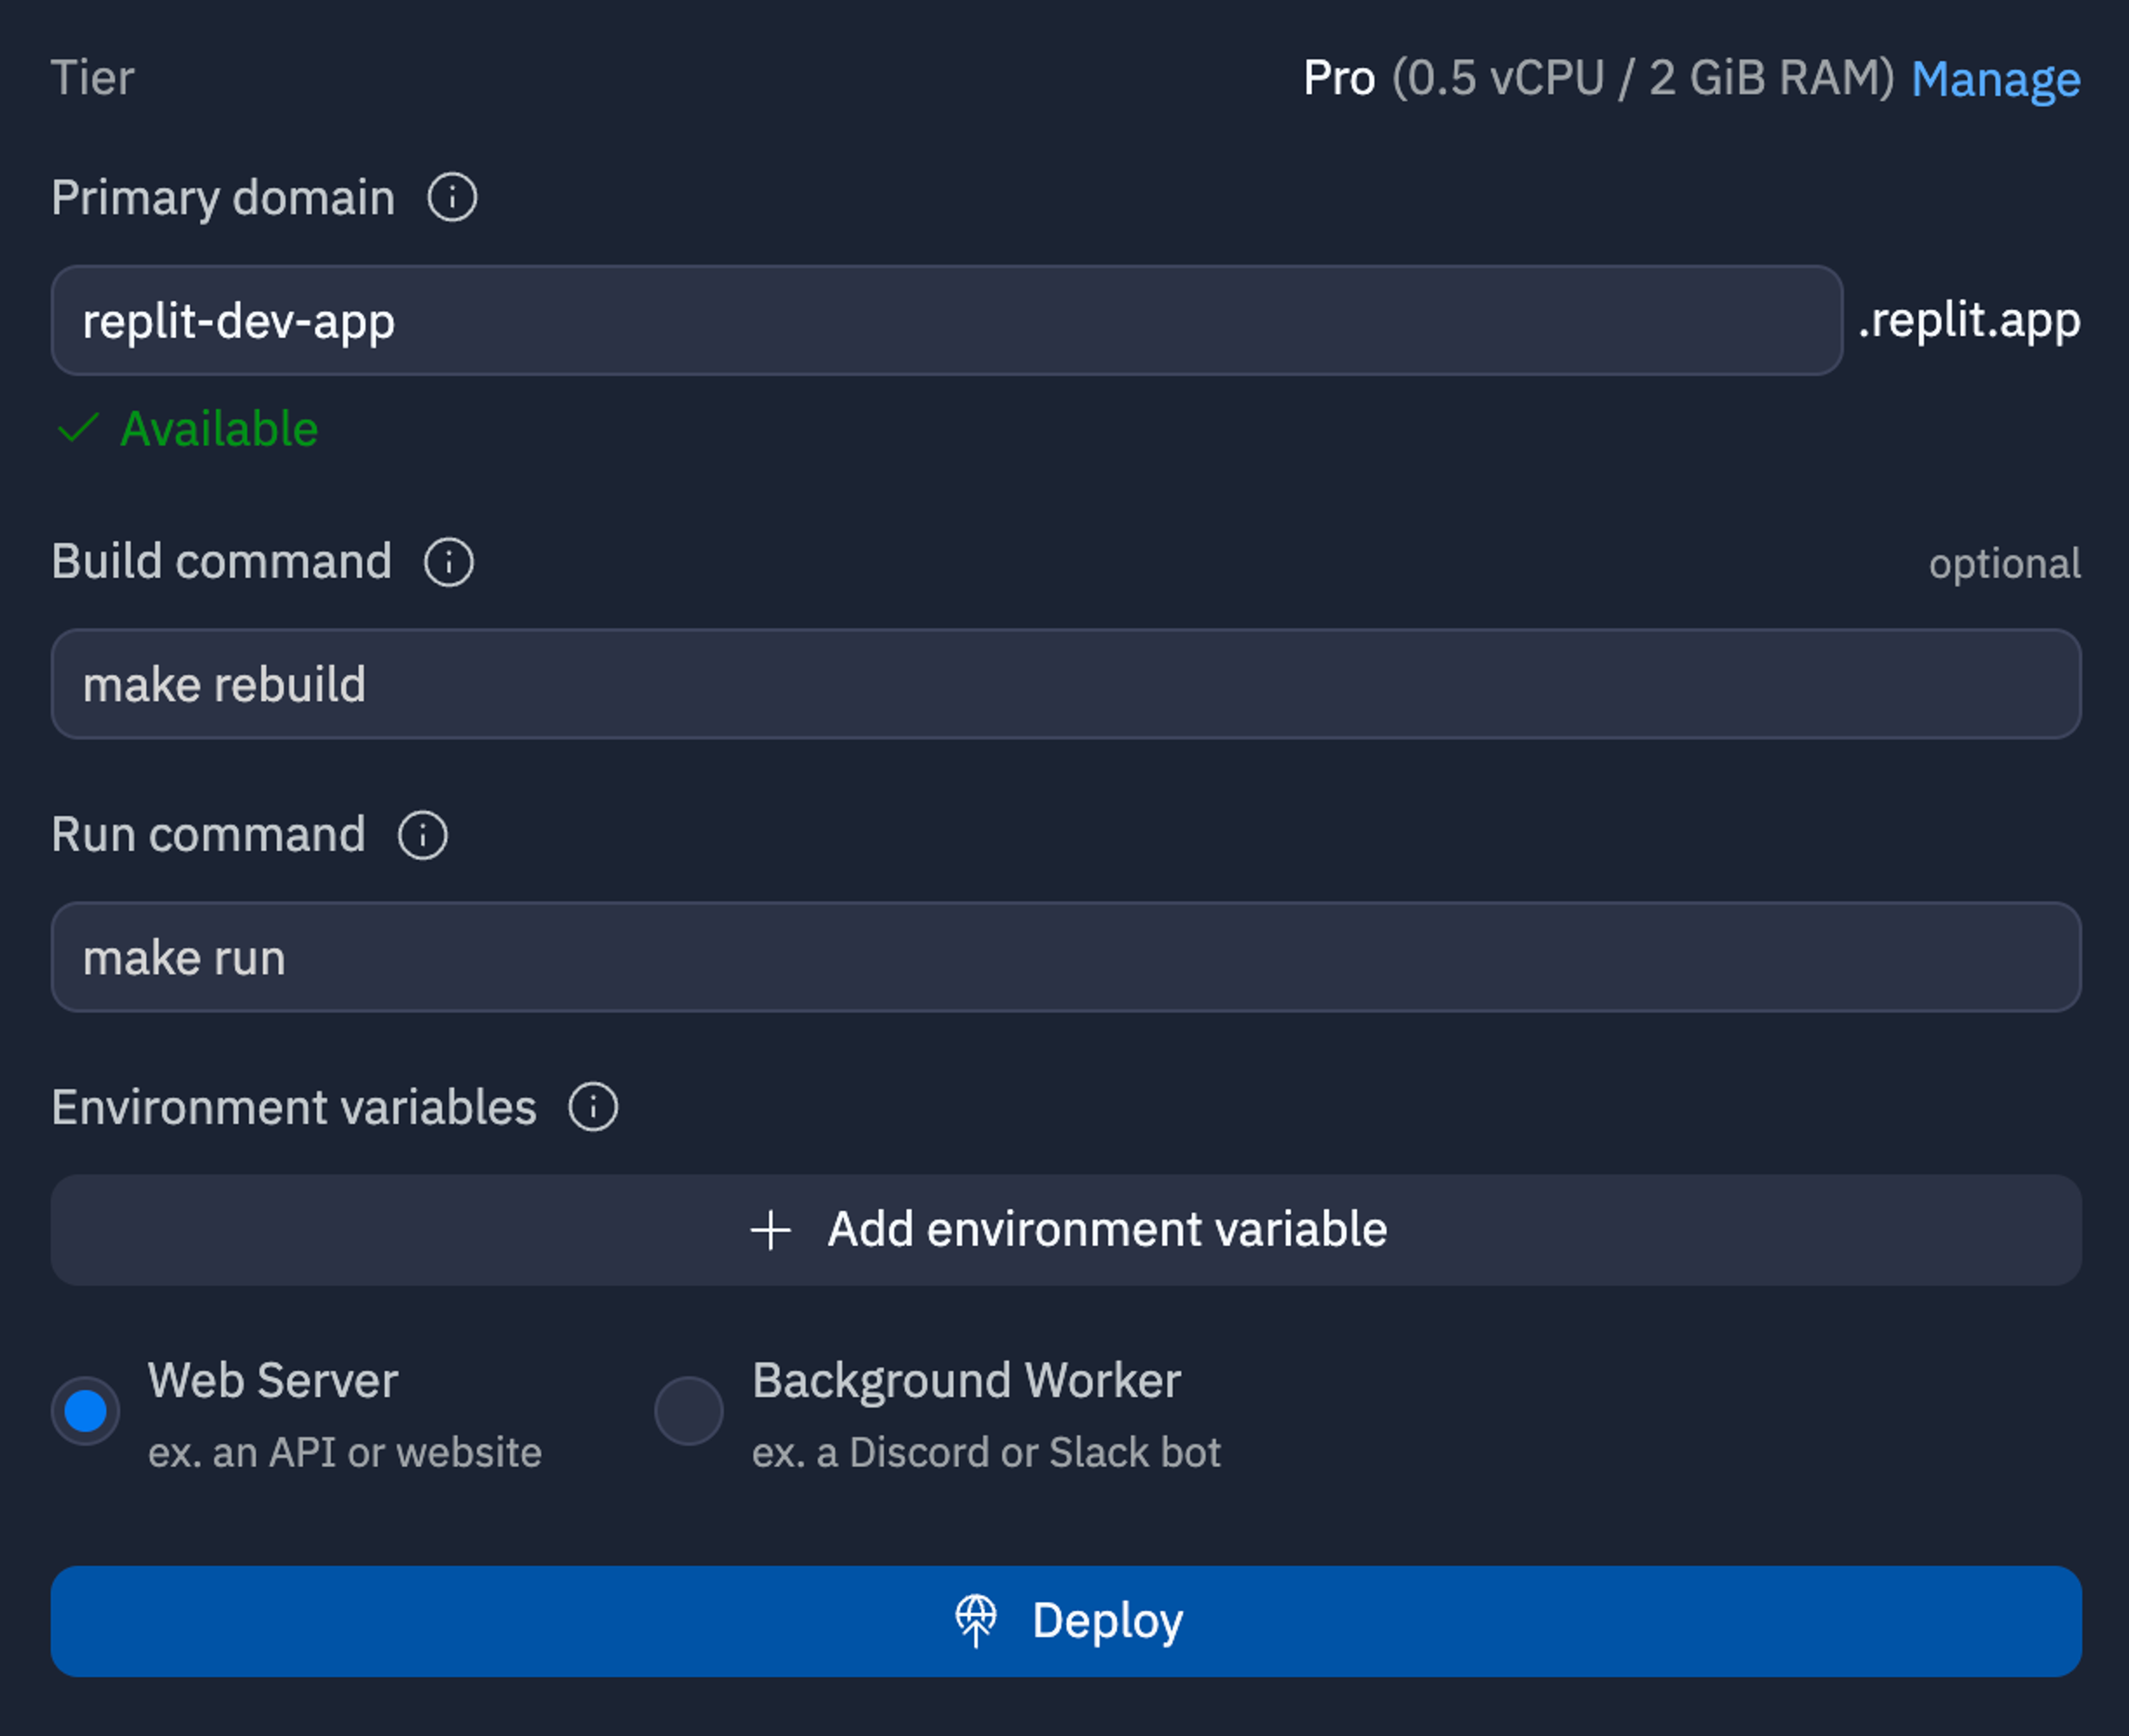
Task: Focus the Run command input field
Action: (1066, 957)
